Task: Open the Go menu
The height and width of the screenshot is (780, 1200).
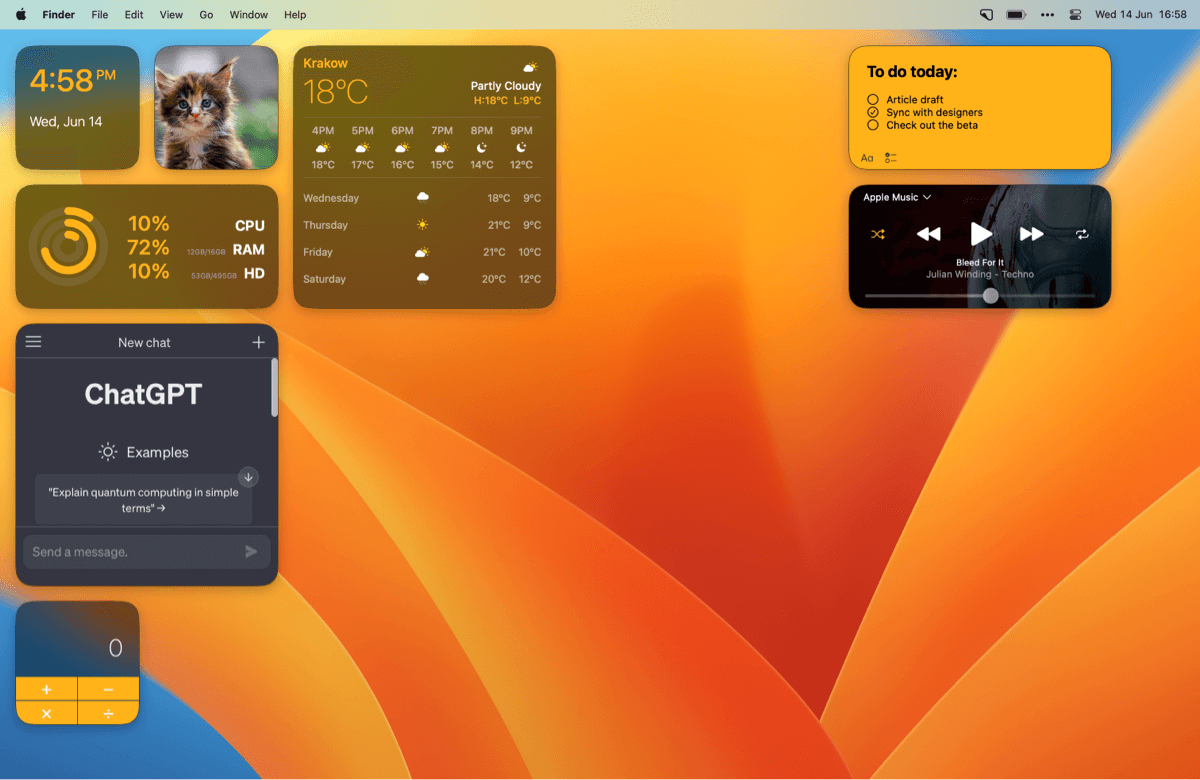Action: point(206,15)
